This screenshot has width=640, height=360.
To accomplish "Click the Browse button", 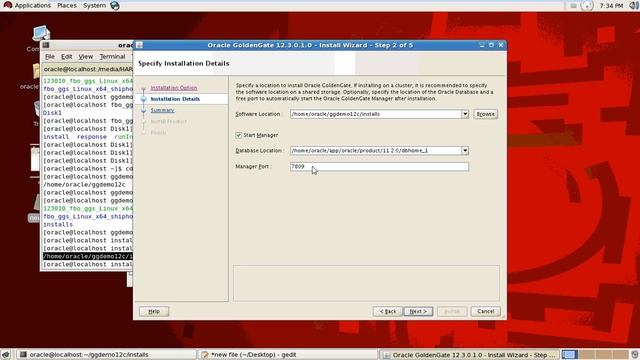I will [x=485, y=114].
